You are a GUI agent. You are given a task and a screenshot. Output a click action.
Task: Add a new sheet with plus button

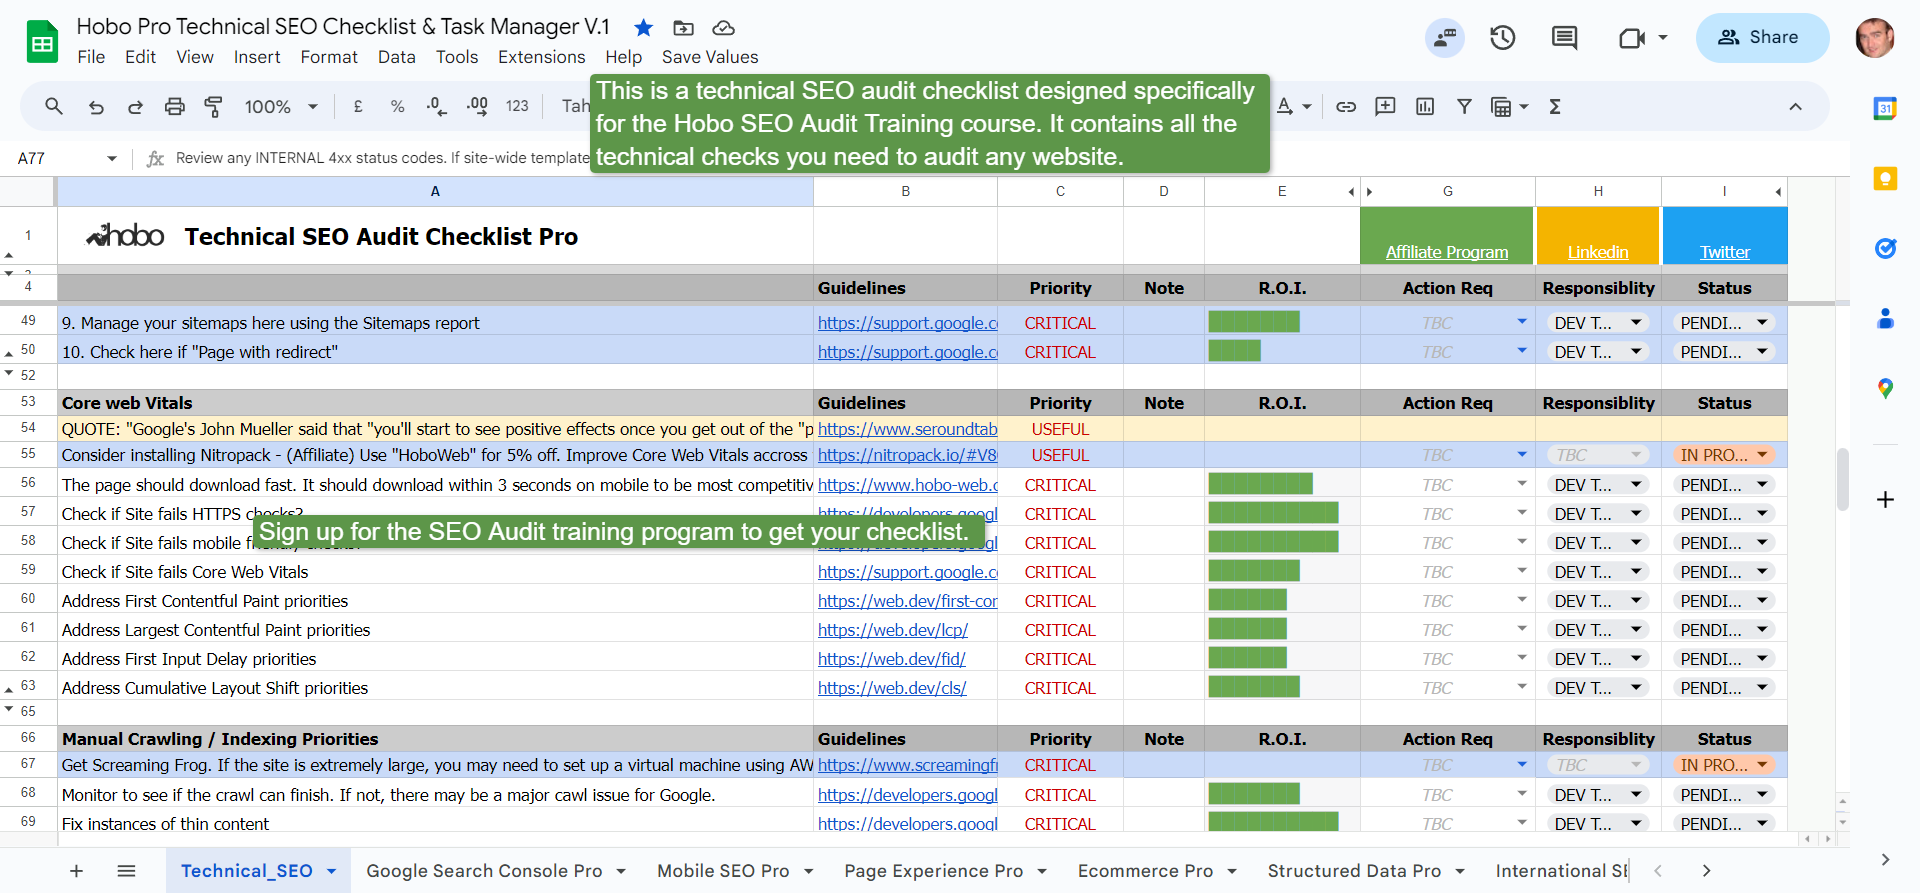[76, 871]
